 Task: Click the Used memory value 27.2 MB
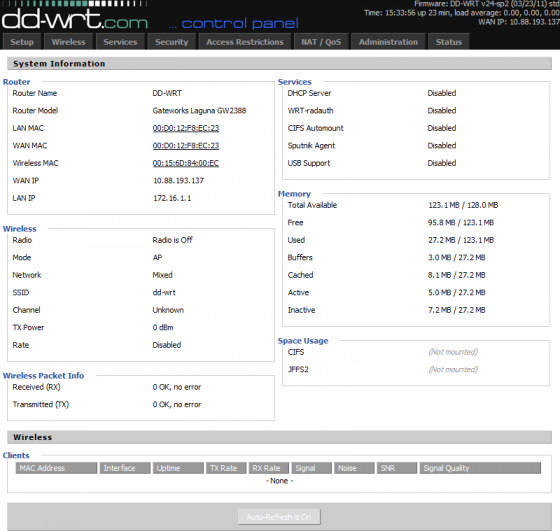point(441,240)
